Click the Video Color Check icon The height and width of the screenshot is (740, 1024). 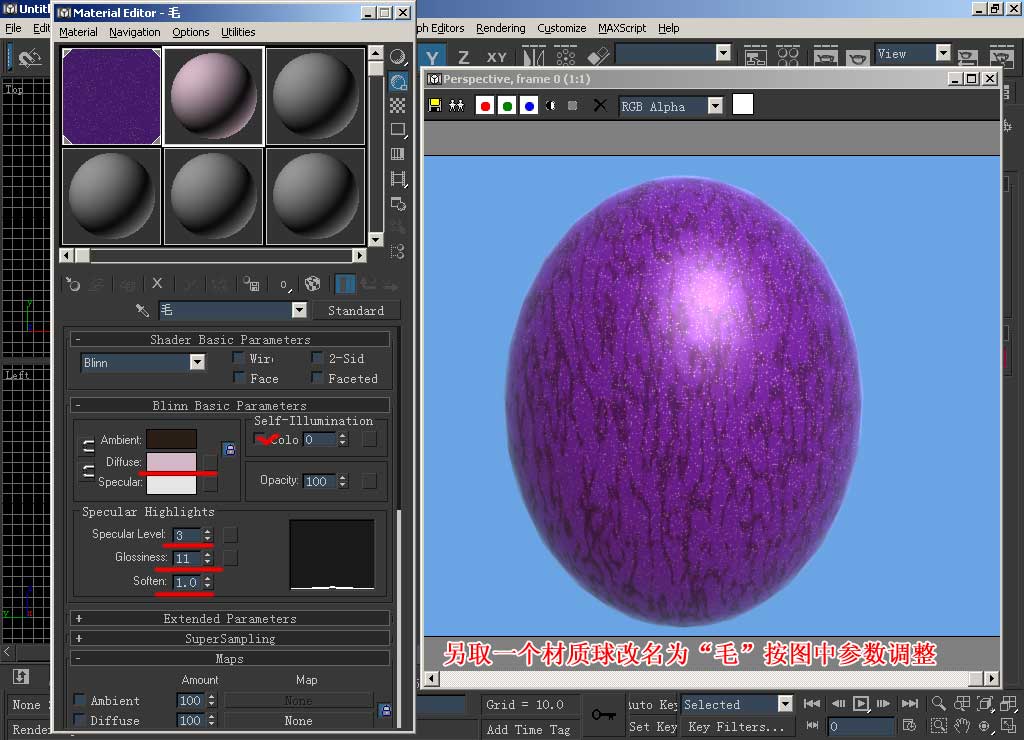pyautogui.click(x=398, y=154)
